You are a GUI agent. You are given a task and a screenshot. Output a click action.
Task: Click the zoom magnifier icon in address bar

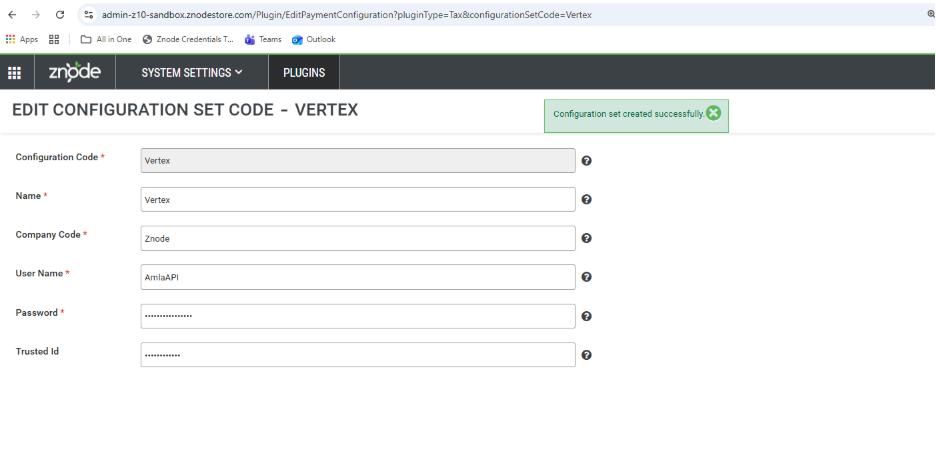[x=930, y=14]
